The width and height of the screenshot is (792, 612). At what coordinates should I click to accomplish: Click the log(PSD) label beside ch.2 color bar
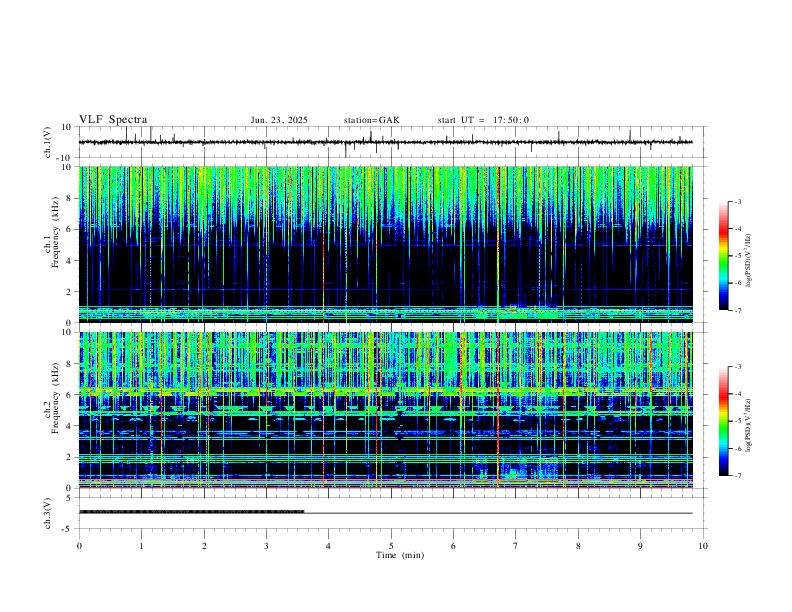coord(748,425)
